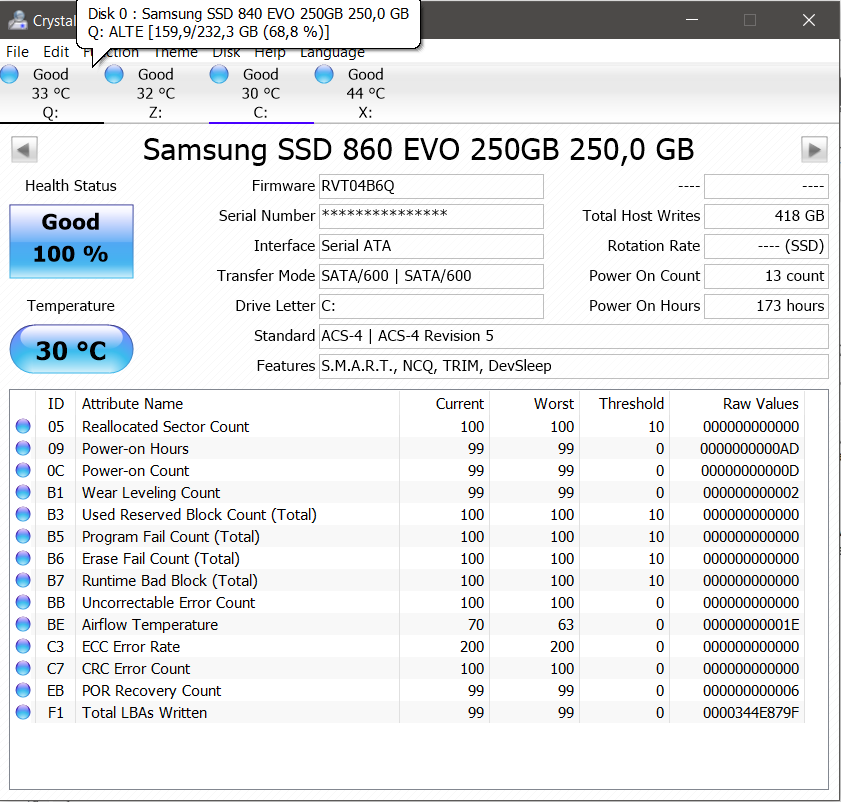The image size is (841, 802).
Task: Open the Edit menu
Action: tap(56, 52)
